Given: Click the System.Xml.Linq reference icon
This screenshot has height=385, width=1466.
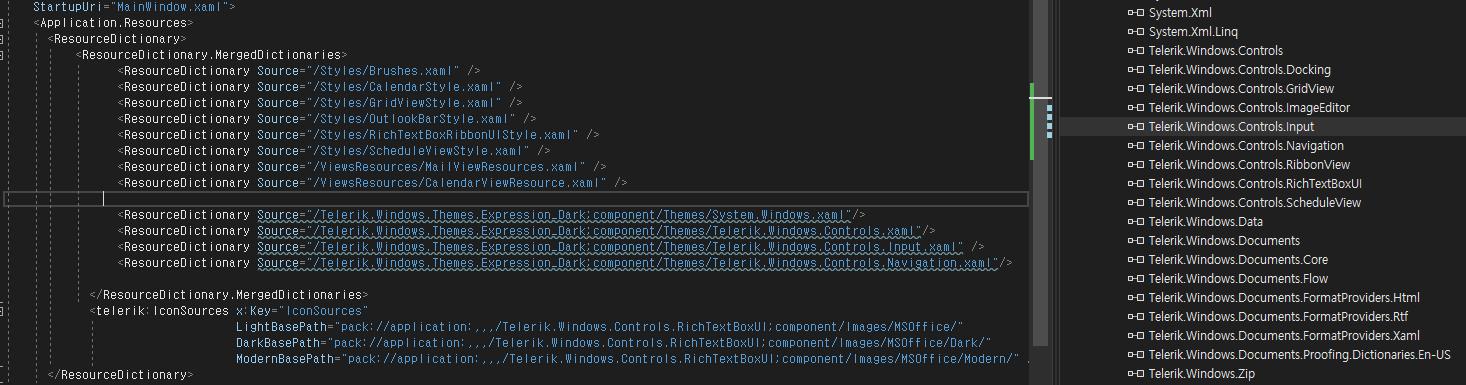Looking at the screenshot, I should (1135, 31).
